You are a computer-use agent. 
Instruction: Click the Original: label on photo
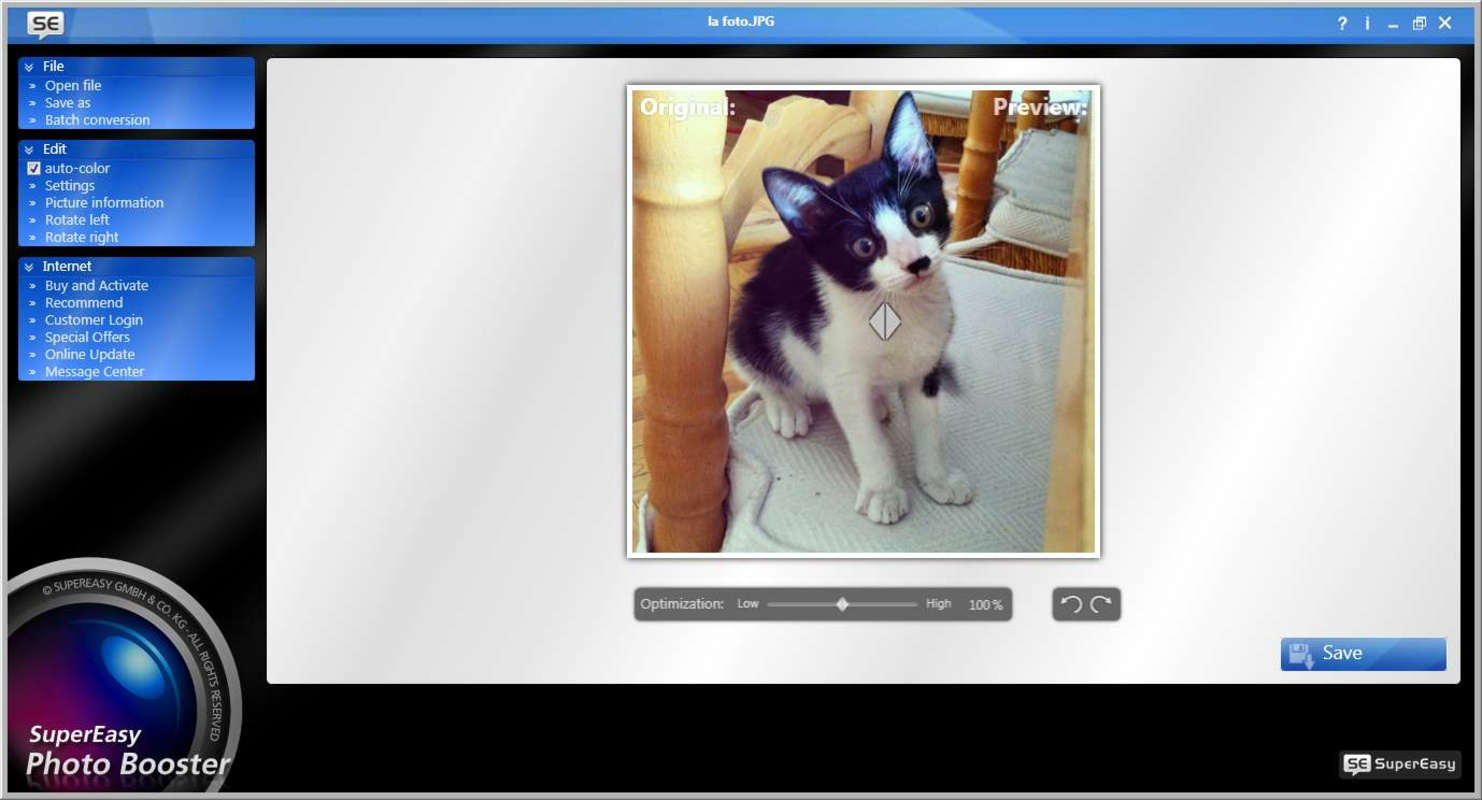pos(688,106)
